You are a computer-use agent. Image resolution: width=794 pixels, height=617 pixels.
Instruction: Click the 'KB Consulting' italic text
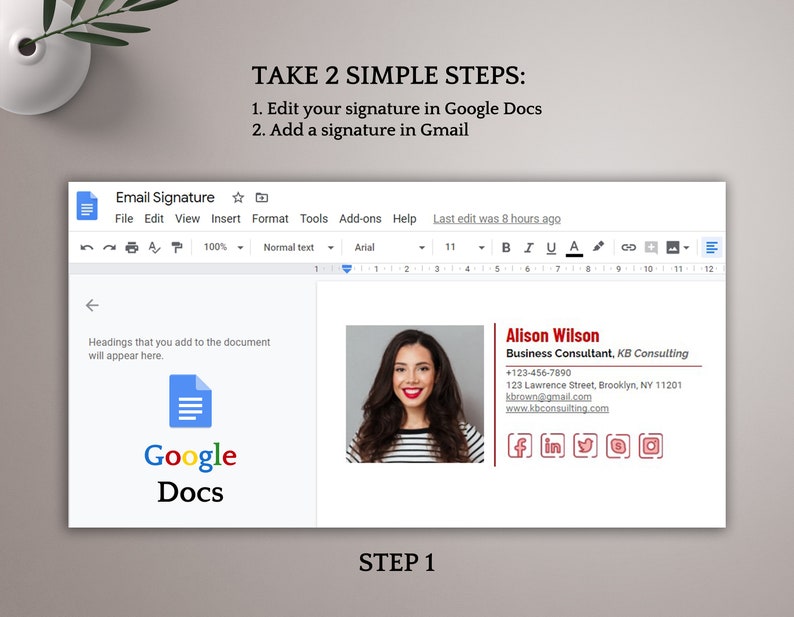coord(653,353)
